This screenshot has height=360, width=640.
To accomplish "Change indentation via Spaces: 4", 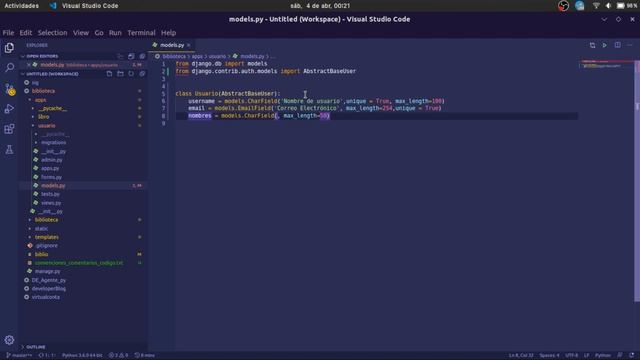I will coord(549,356).
